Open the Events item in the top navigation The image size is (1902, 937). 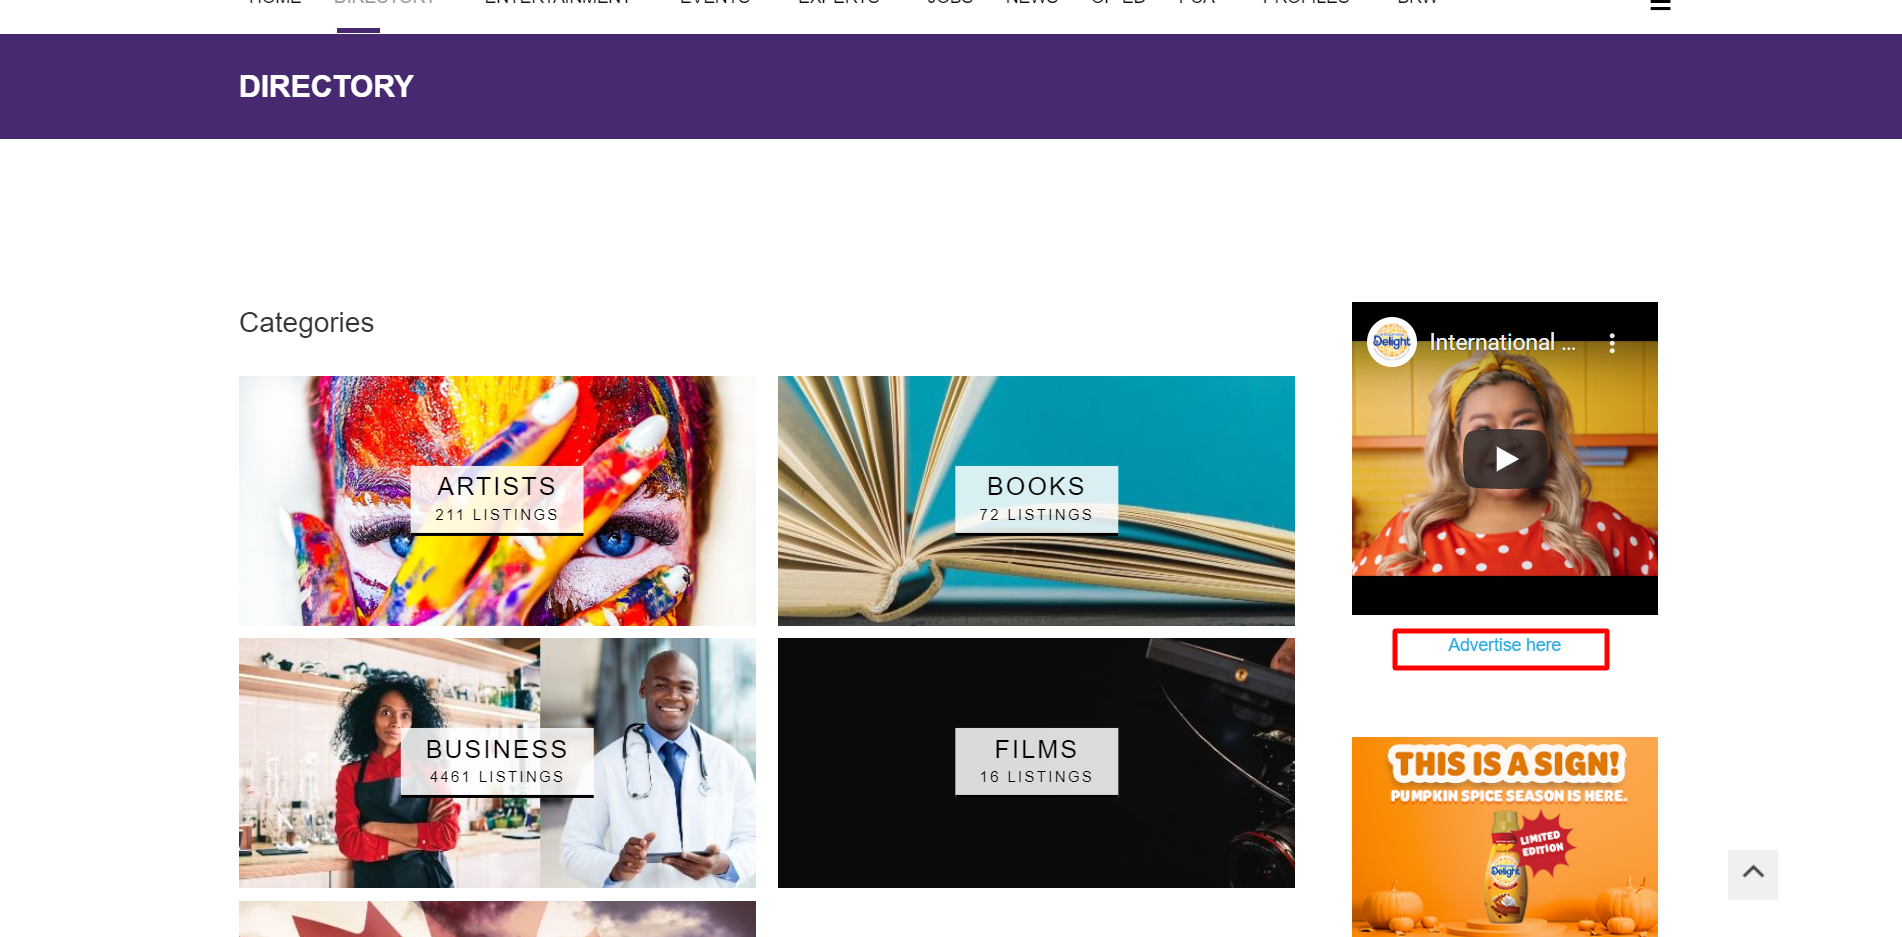pos(715,4)
